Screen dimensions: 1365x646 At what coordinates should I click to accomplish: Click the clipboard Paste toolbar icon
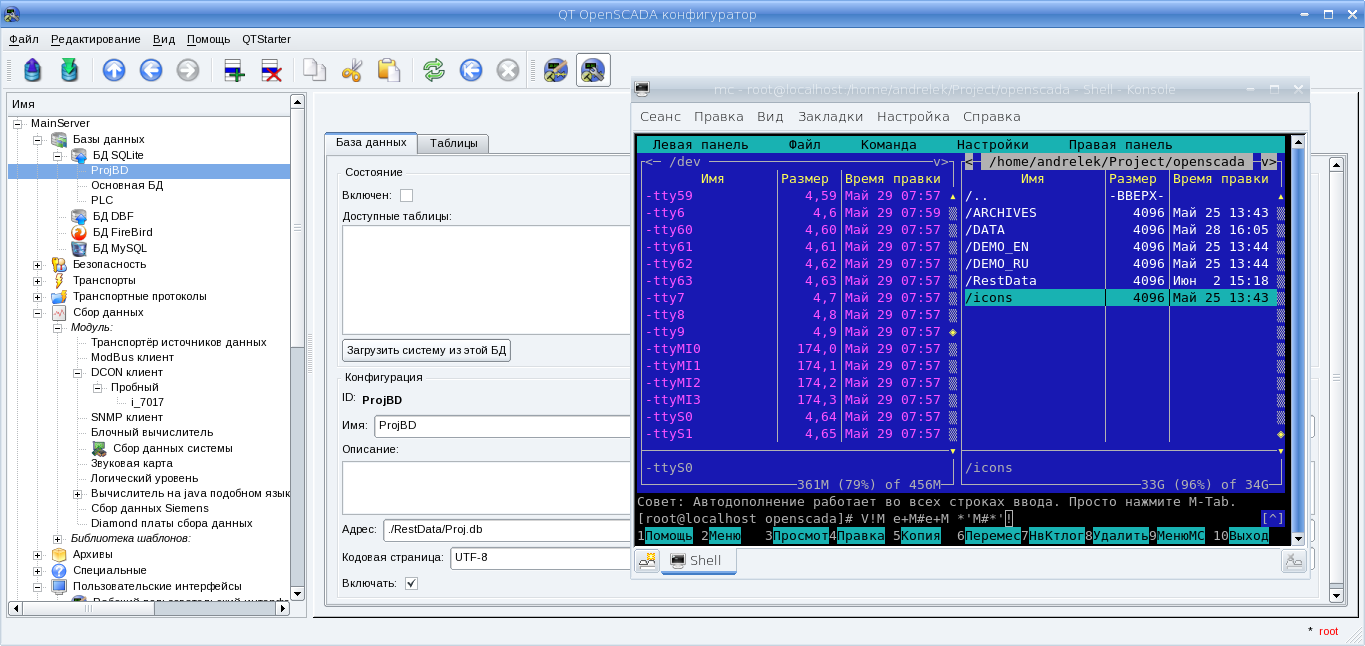(x=388, y=70)
